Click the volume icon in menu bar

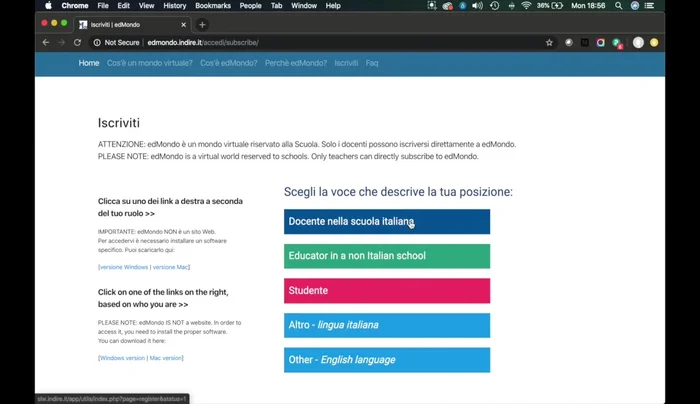point(477,6)
